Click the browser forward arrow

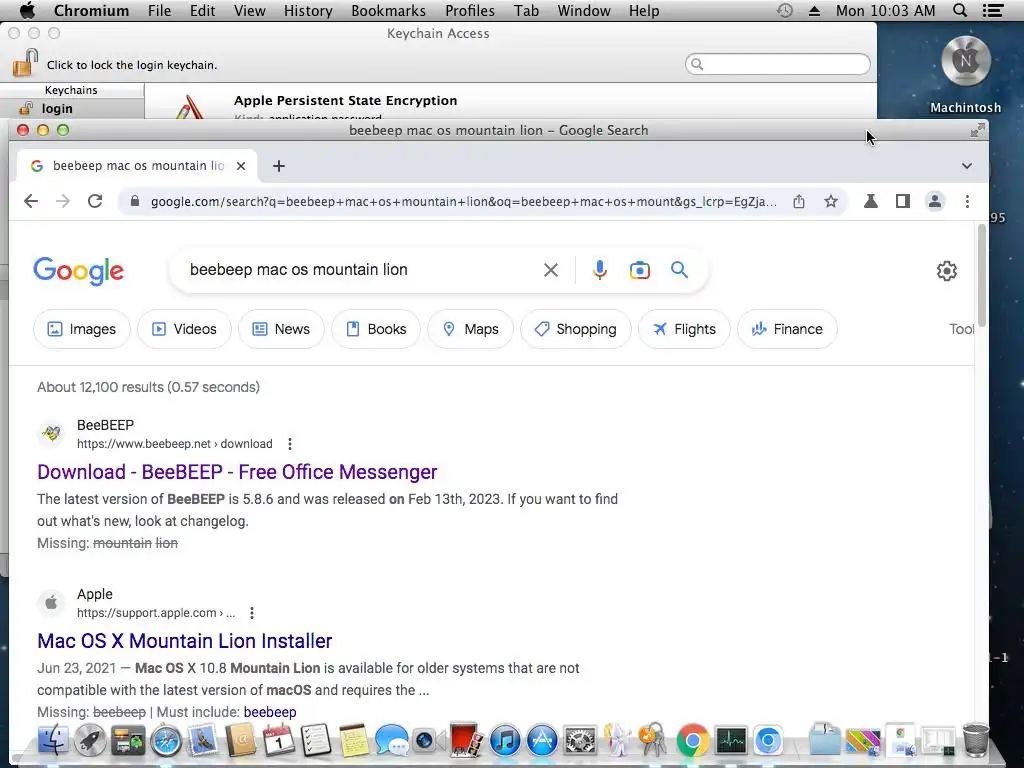click(x=63, y=201)
